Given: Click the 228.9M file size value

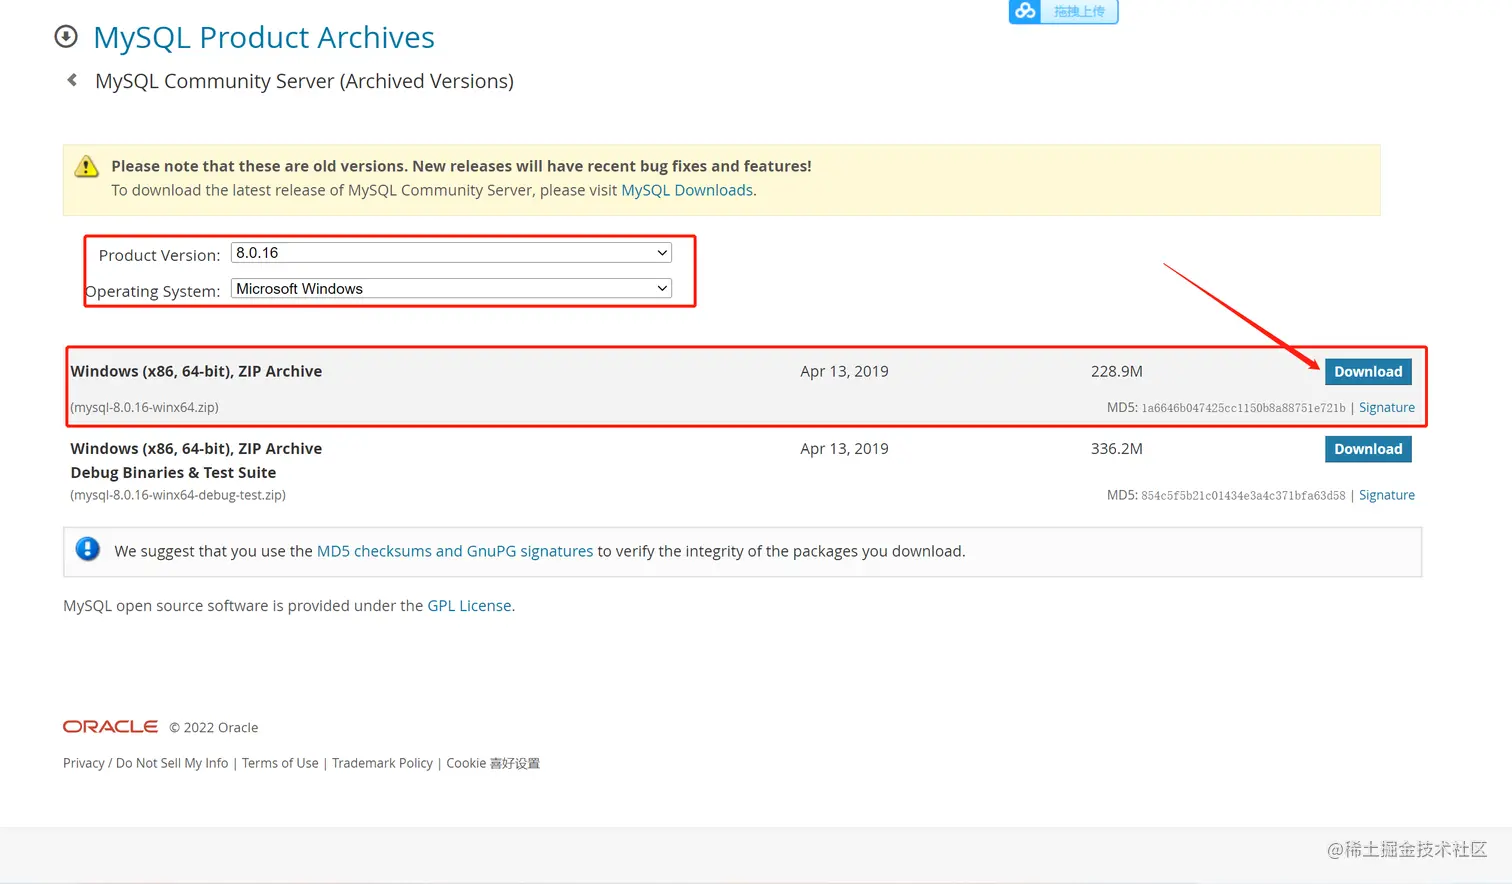Looking at the screenshot, I should point(1117,371).
